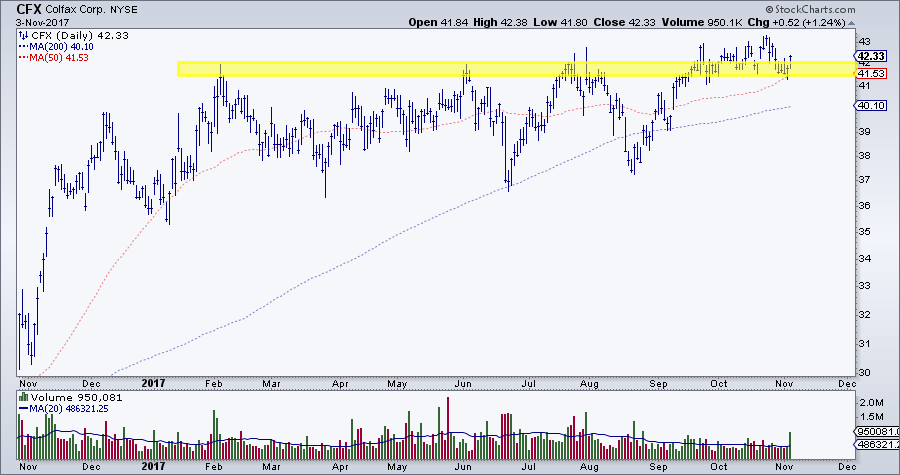
Task: Select the 2017 year marker on the price axis
Action: tap(153, 382)
